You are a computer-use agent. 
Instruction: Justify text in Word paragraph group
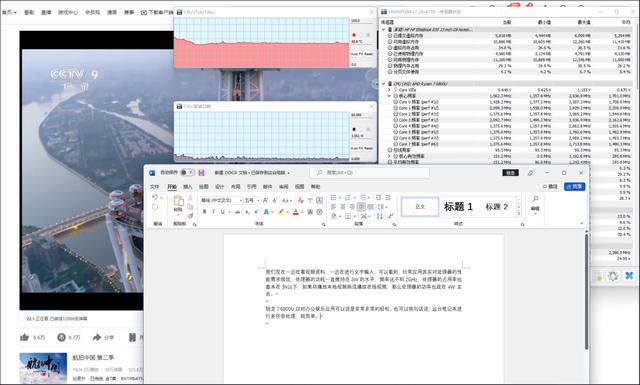361,207
